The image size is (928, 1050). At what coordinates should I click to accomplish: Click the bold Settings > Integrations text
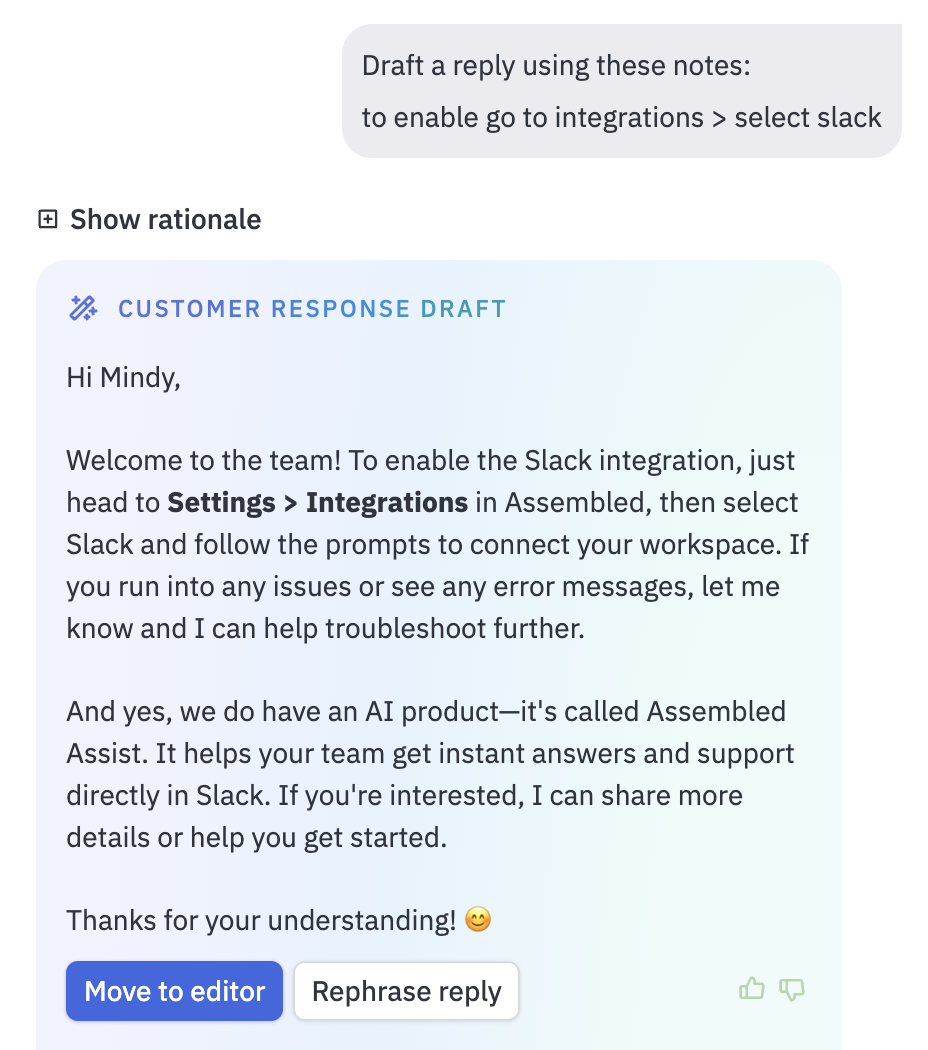point(317,502)
